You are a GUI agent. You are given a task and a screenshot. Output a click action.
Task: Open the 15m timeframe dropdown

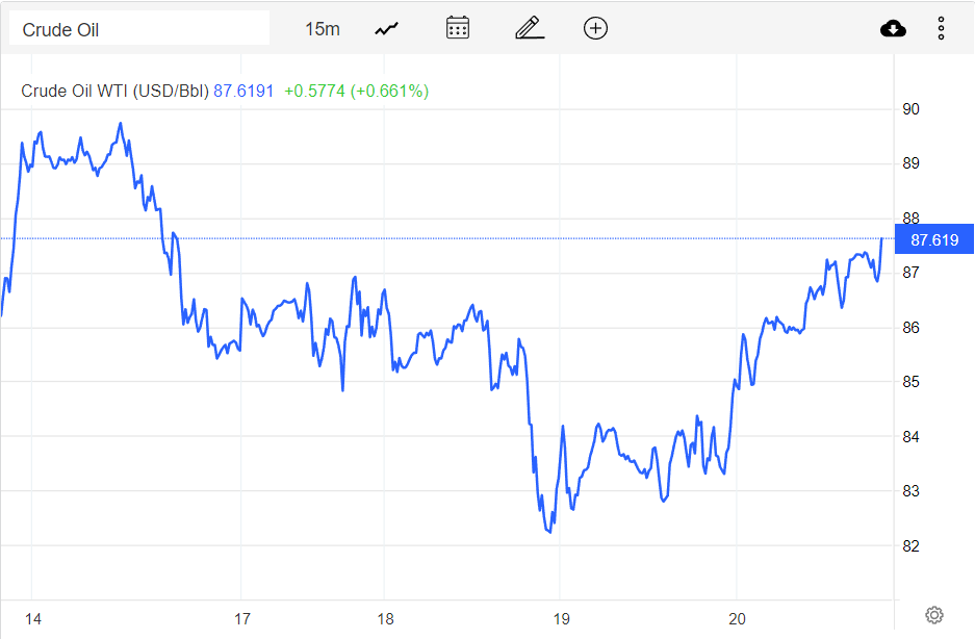pyautogui.click(x=322, y=29)
